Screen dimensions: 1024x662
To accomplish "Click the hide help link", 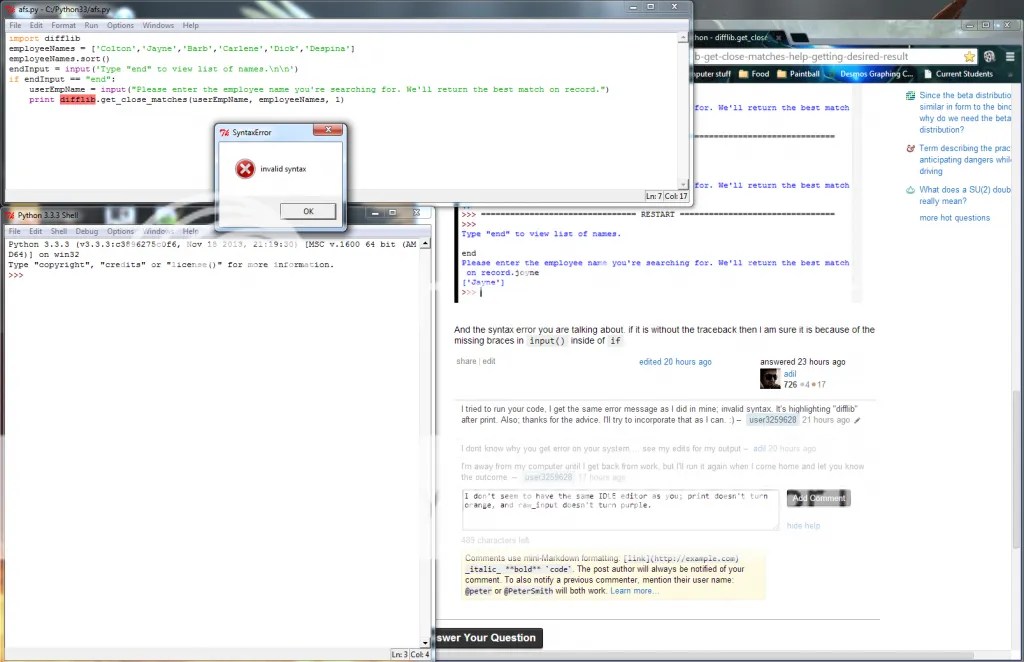I will point(803,525).
